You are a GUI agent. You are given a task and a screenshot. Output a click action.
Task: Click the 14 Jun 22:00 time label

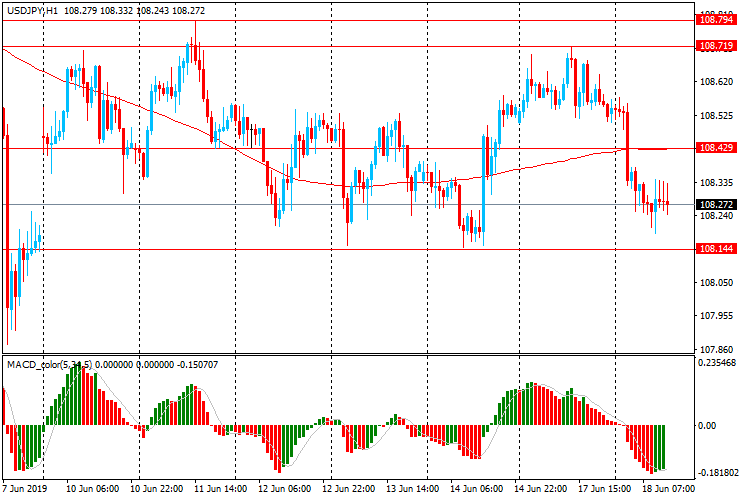click(x=541, y=488)
